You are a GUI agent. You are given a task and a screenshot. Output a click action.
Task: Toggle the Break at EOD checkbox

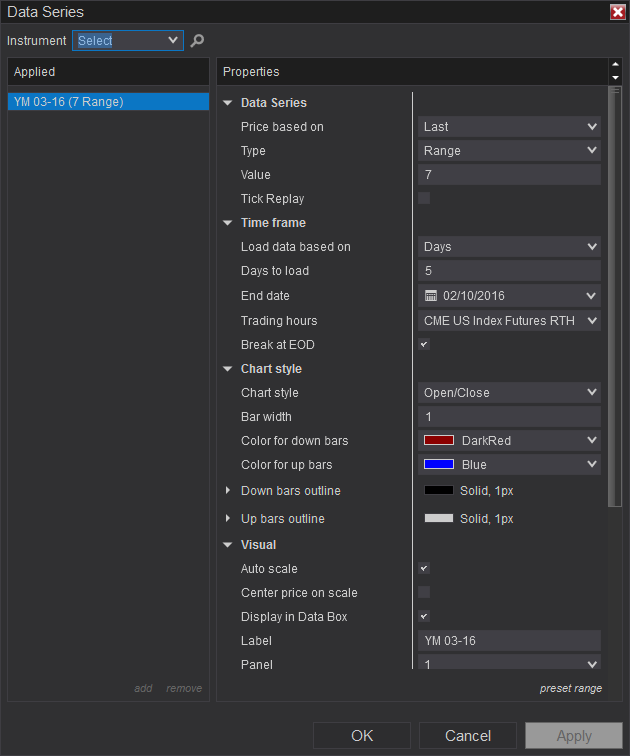pyautogui.click(x=424, y=345)
